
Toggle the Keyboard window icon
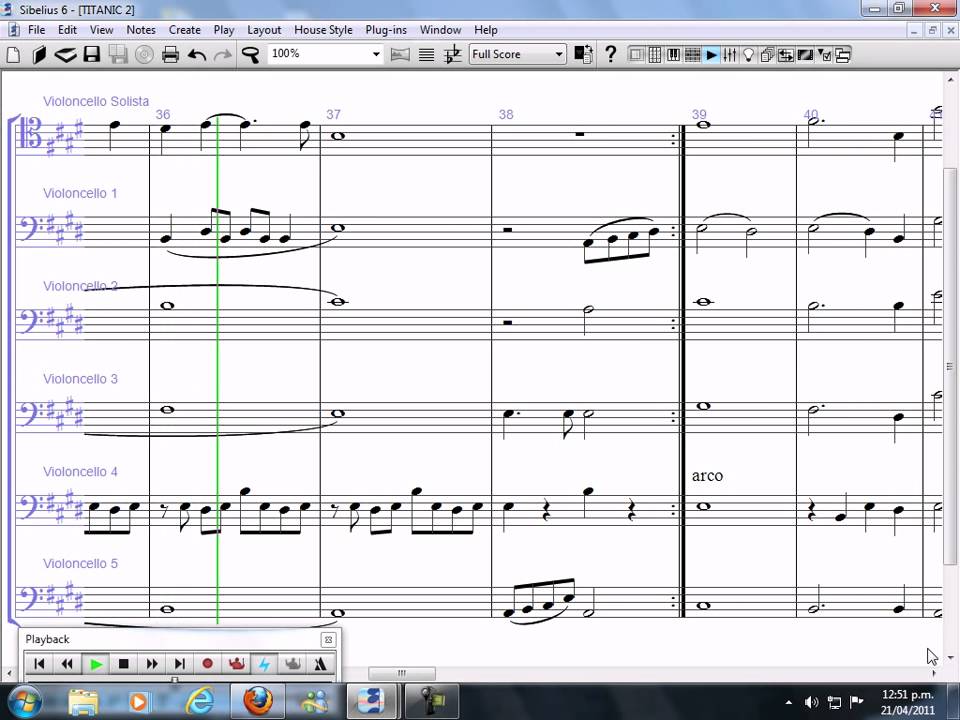673,55
